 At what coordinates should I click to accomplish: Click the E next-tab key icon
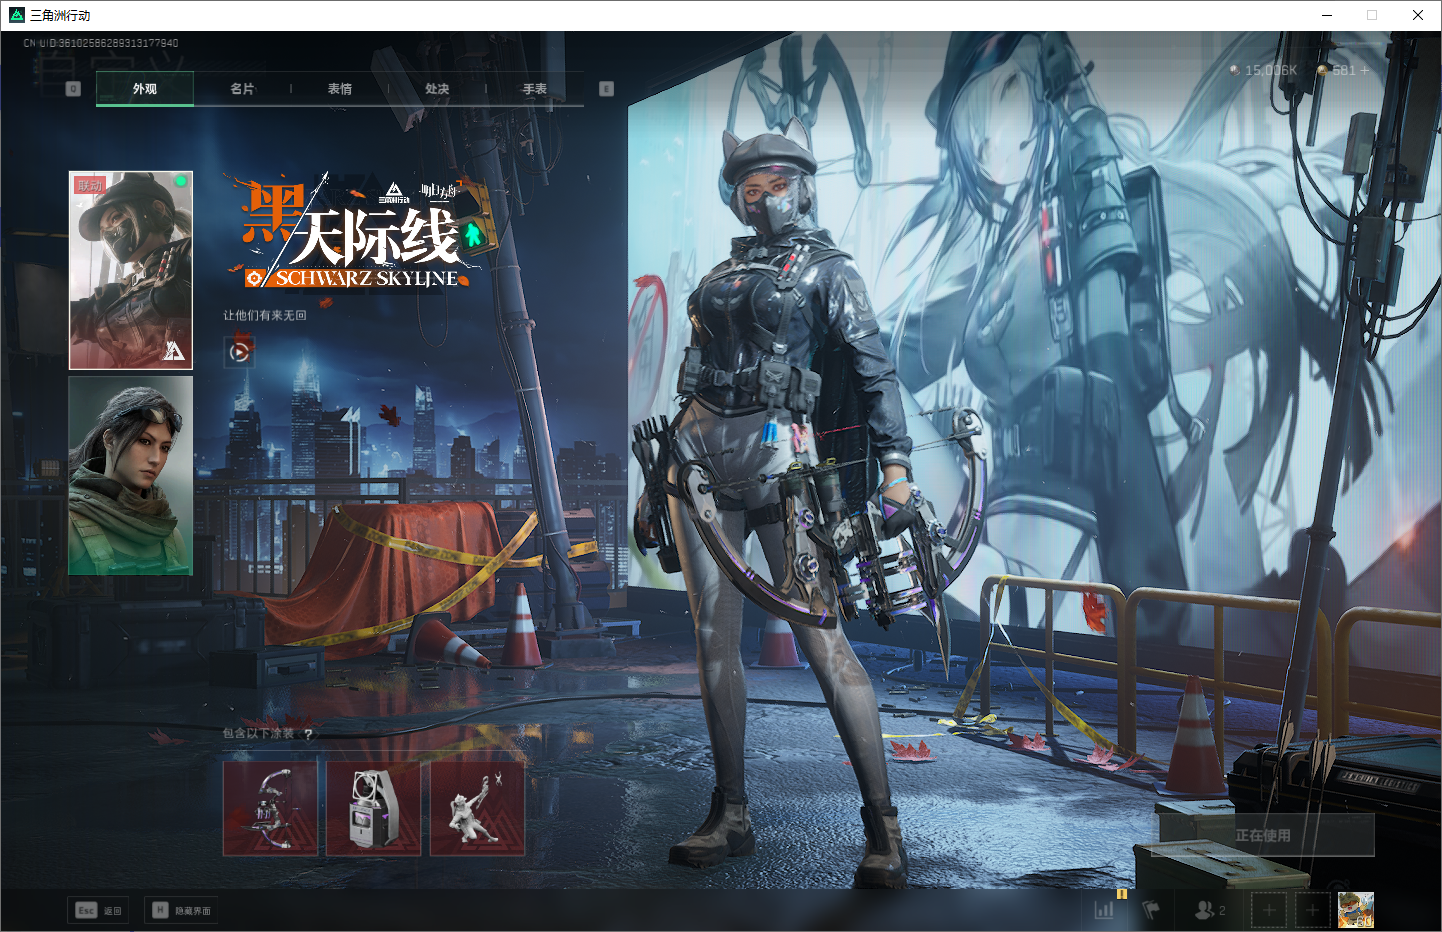(606, 89)
